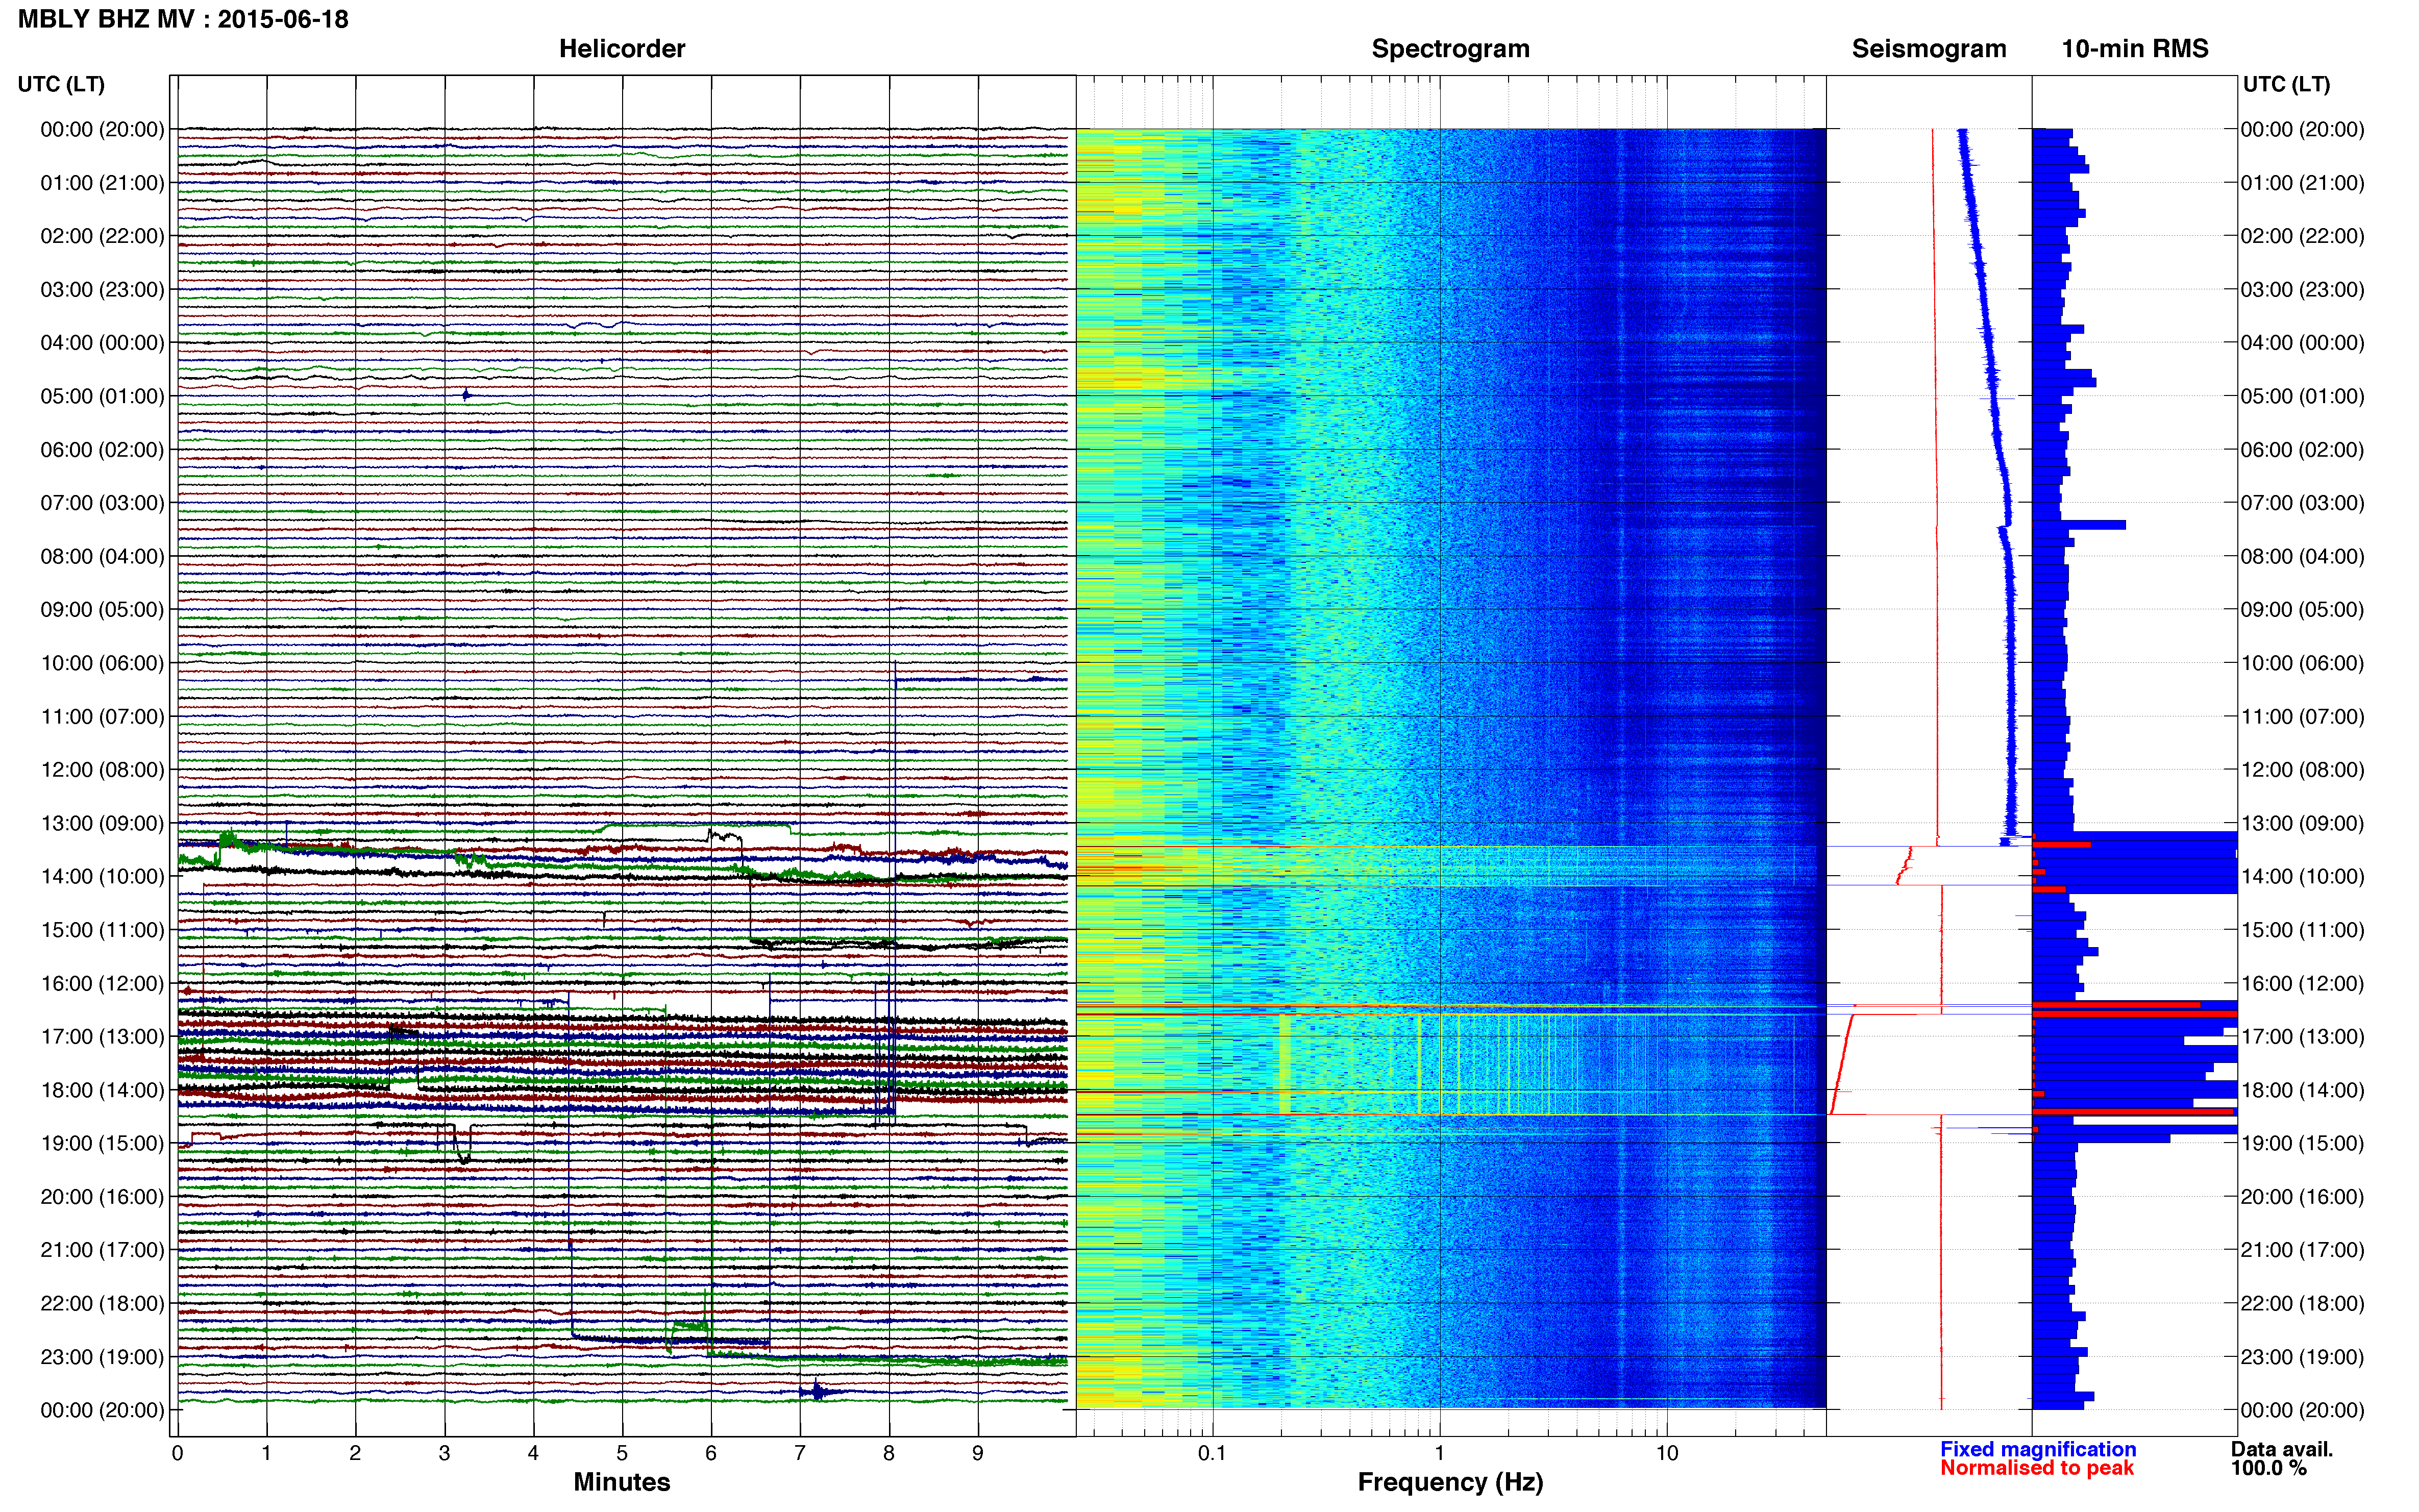This screenshot has height=1512, width=2419.
Task: Click minute tick label '5' on helicorder axis
Action: pyautogui.click(x=622, y=1453)
